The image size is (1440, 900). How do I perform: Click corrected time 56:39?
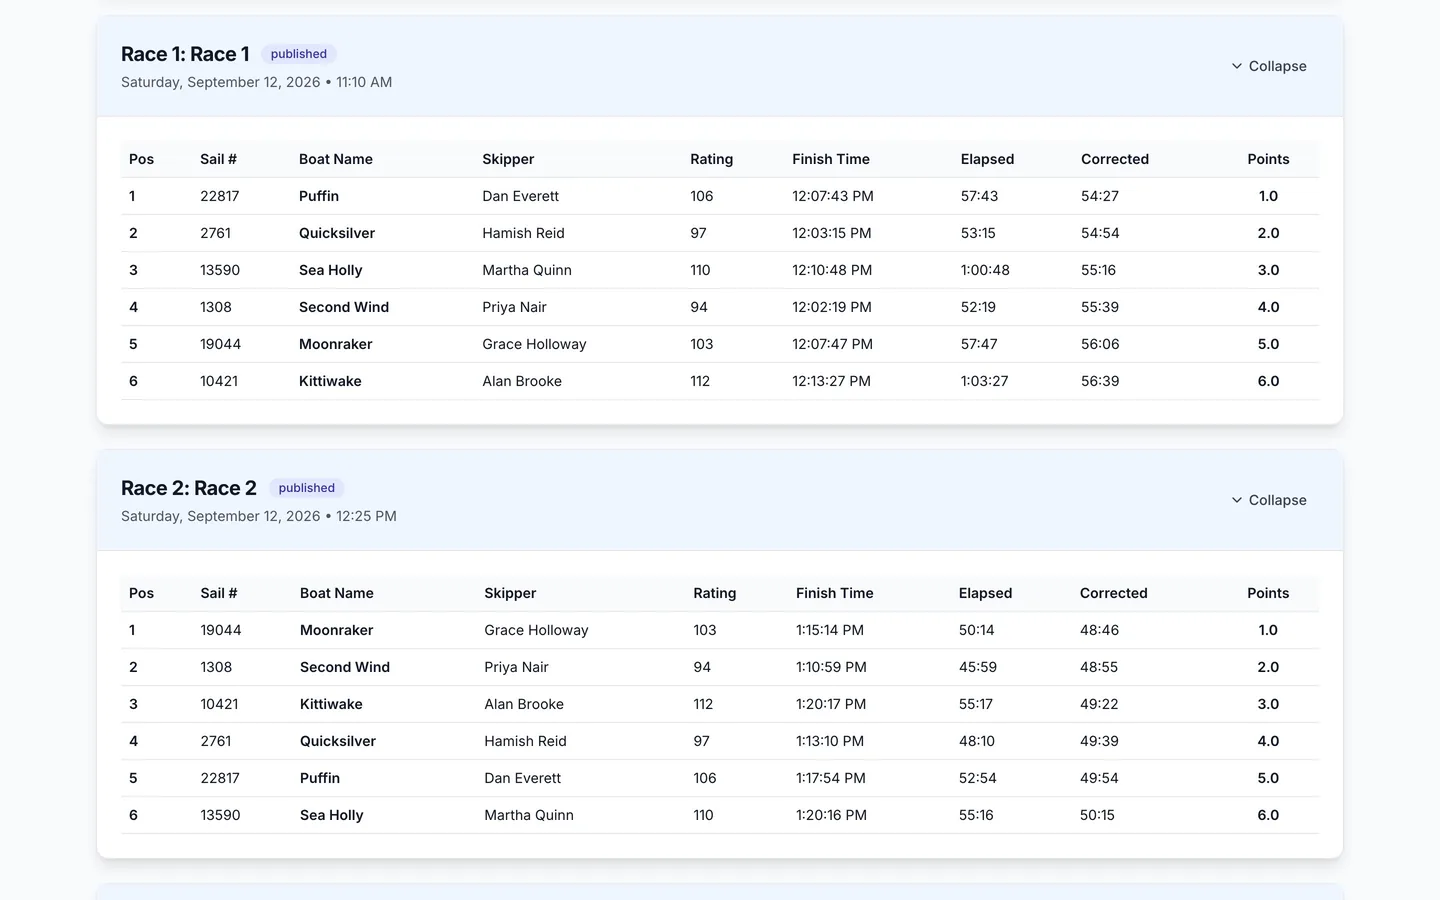coord(1100,381)
